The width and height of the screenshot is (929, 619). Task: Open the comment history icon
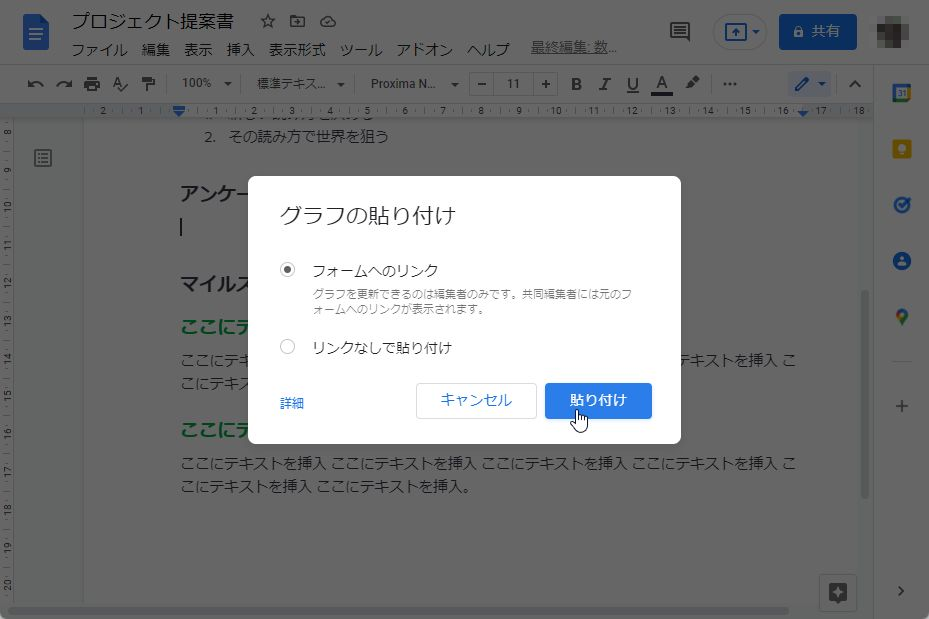(x=679, y=31)
